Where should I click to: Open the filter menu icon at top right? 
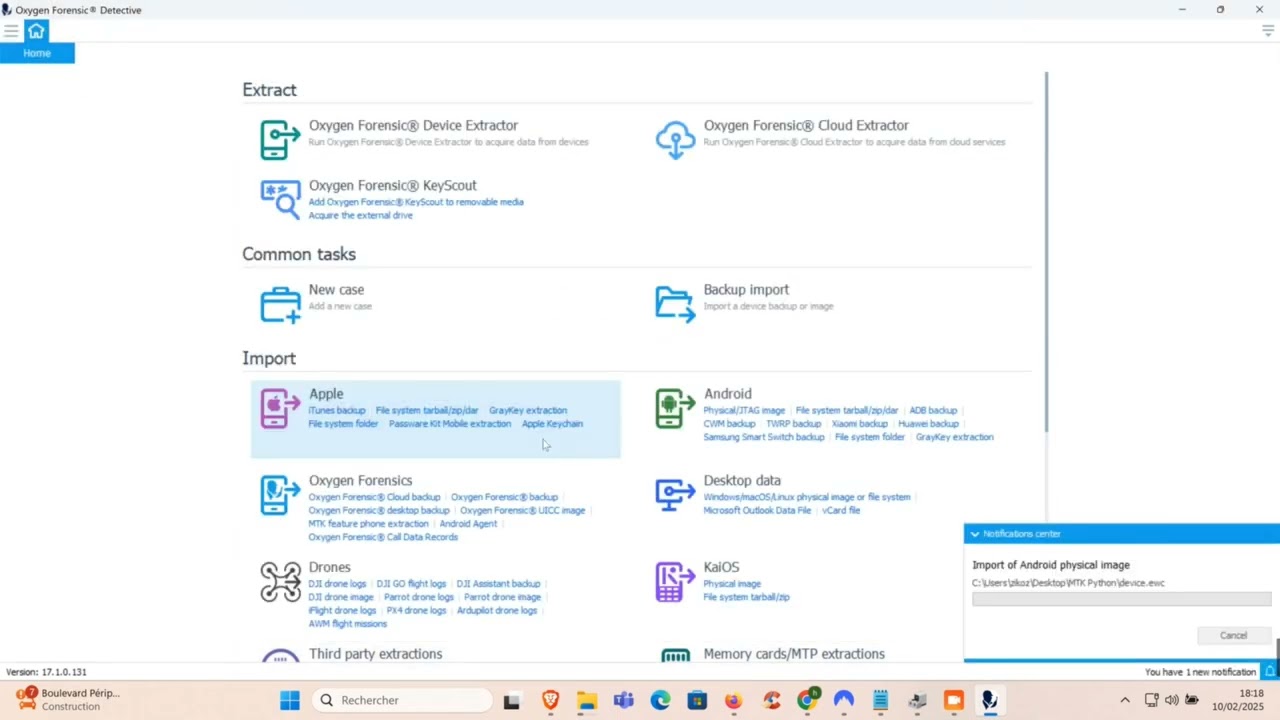point(1268,31)
